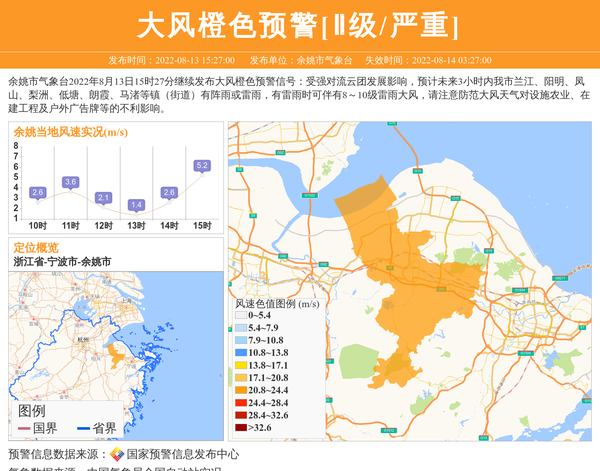
Task: Click the 发布单位 余姚市气象台 text
Action: 301,60
